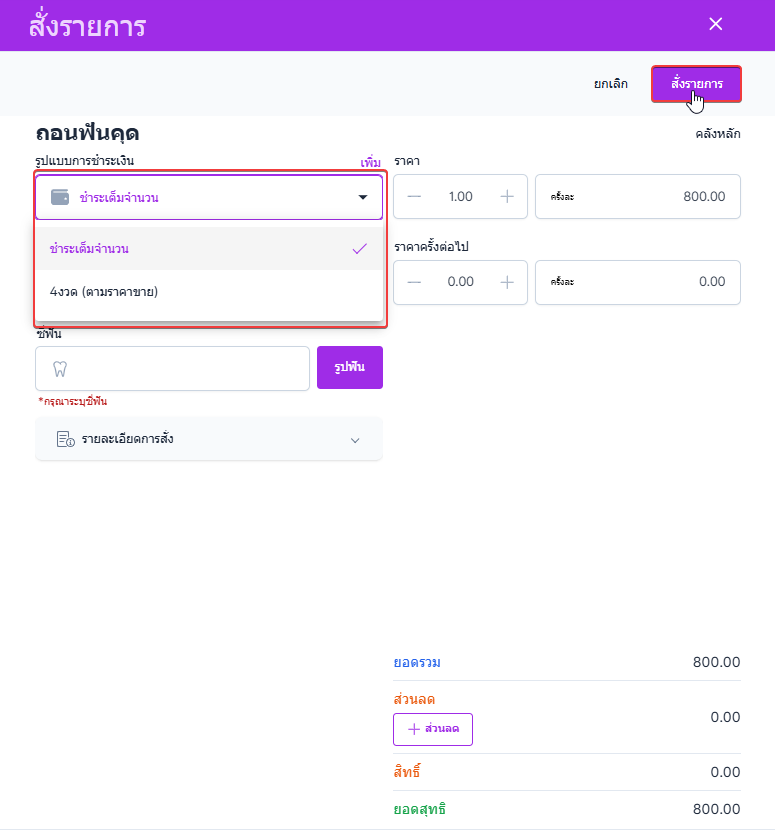Click the ยกเลิก button
This screenshot has width=775, height=835.
click(x=611, y=84)
